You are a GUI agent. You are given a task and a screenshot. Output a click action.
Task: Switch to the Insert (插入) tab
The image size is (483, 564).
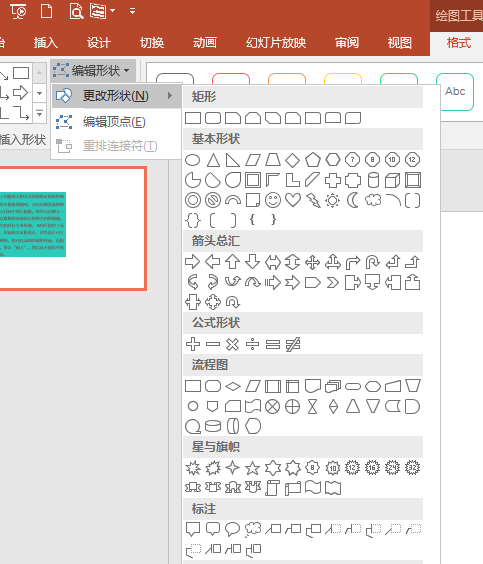(x=45, y=43)
